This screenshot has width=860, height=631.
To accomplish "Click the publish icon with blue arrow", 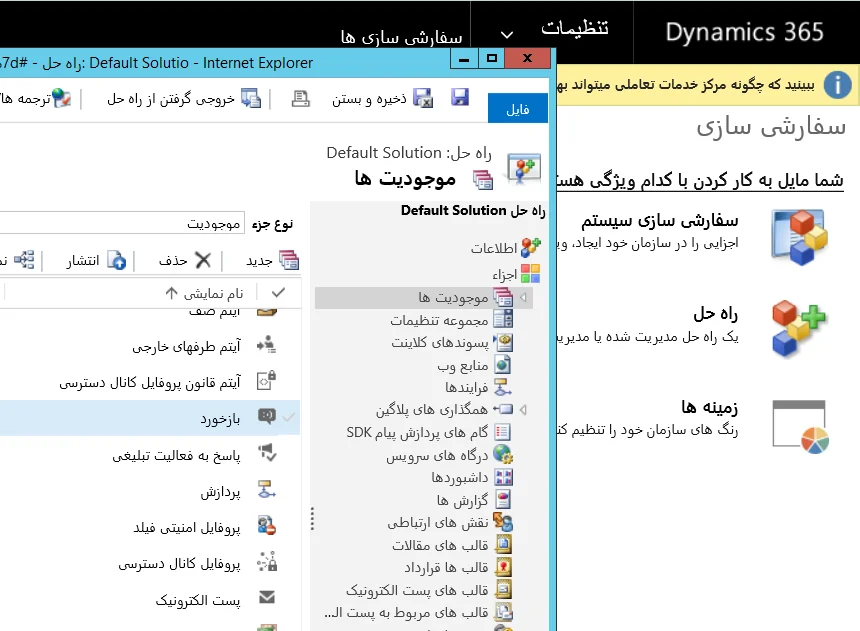I will [x=117, y=261].
